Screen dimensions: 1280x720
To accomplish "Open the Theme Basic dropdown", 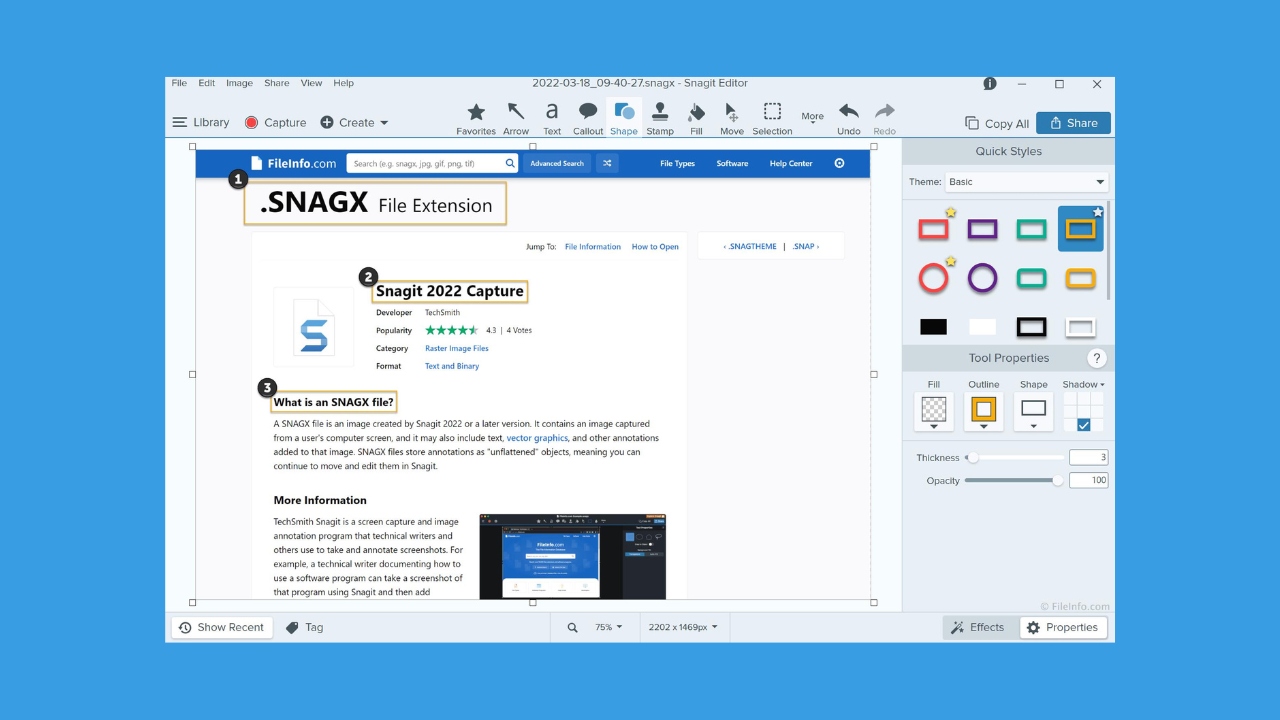I will tap(1027, 182).
